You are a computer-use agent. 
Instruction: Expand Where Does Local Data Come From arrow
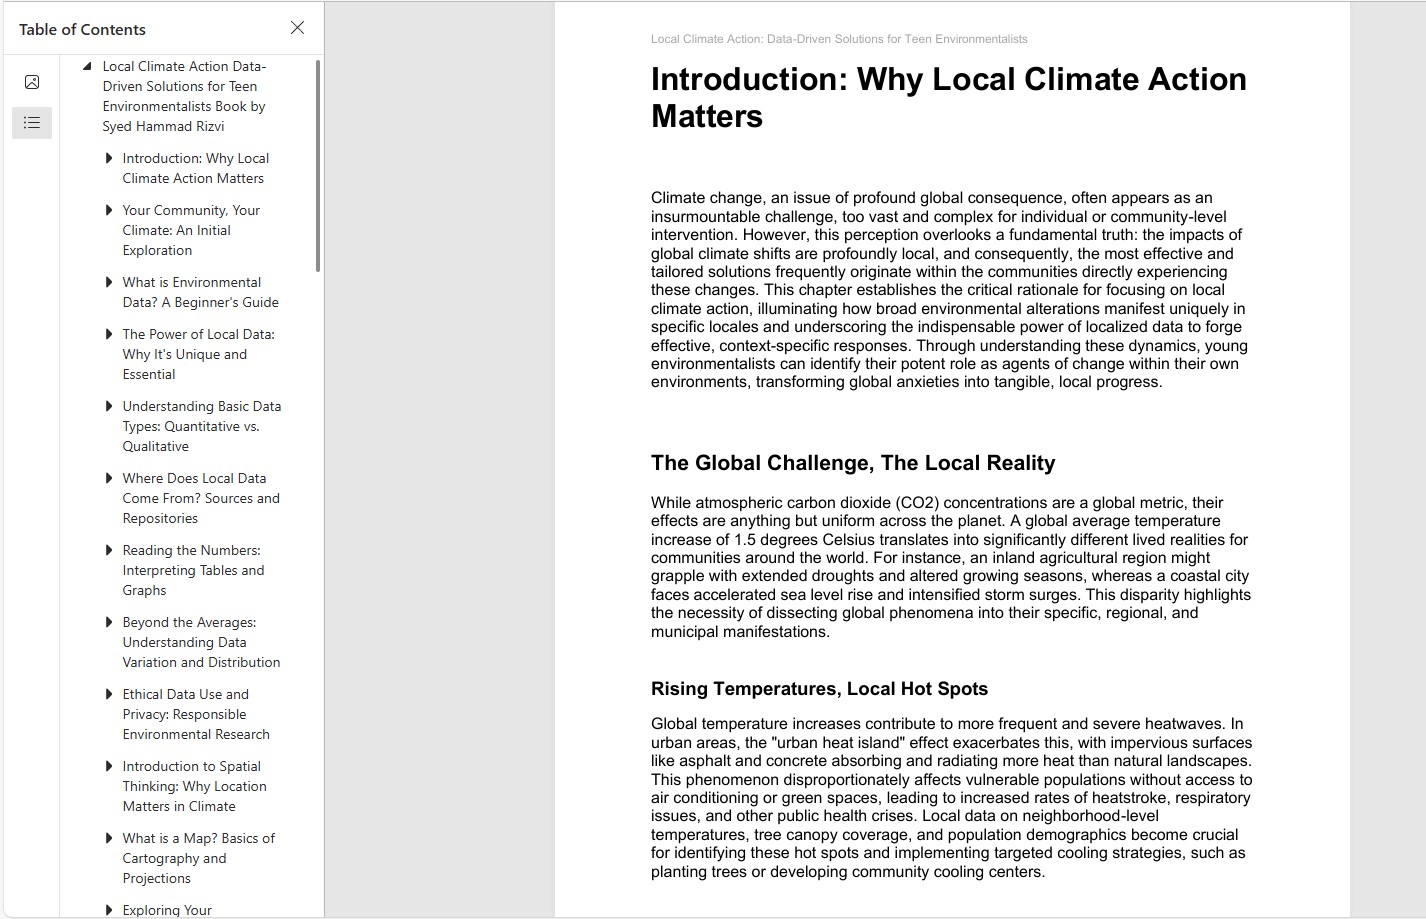tap(108, 478)
